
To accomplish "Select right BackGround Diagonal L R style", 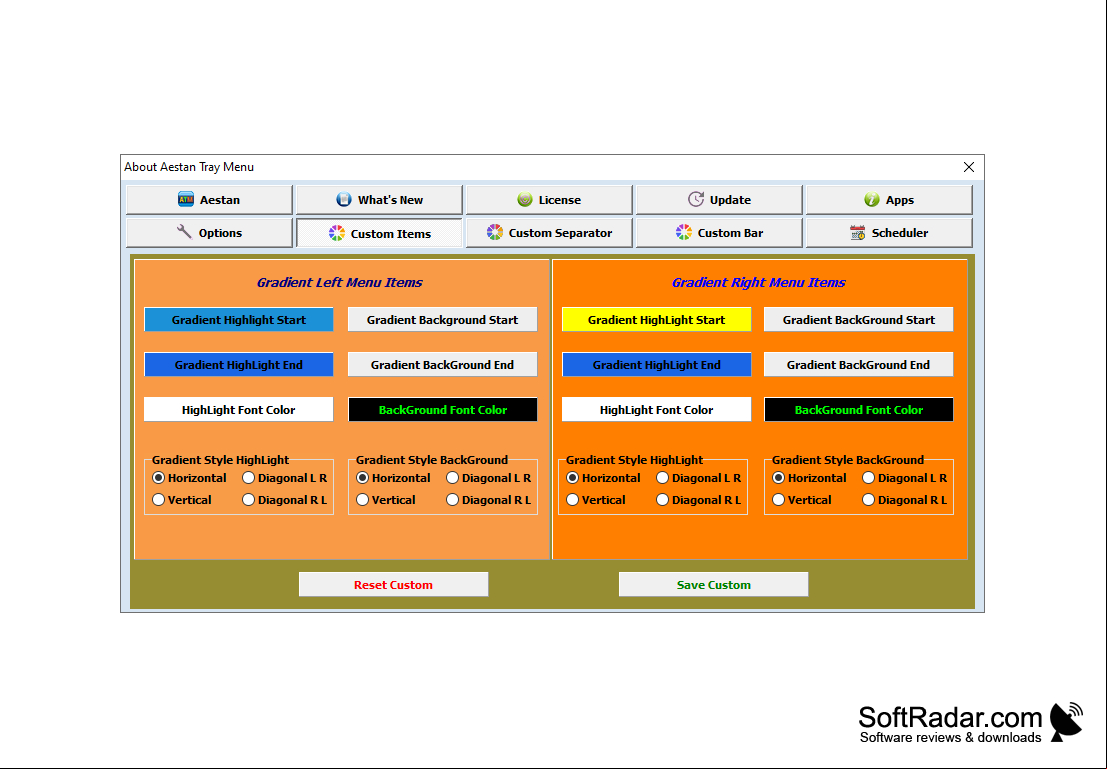I will click(x=904, y=478).
